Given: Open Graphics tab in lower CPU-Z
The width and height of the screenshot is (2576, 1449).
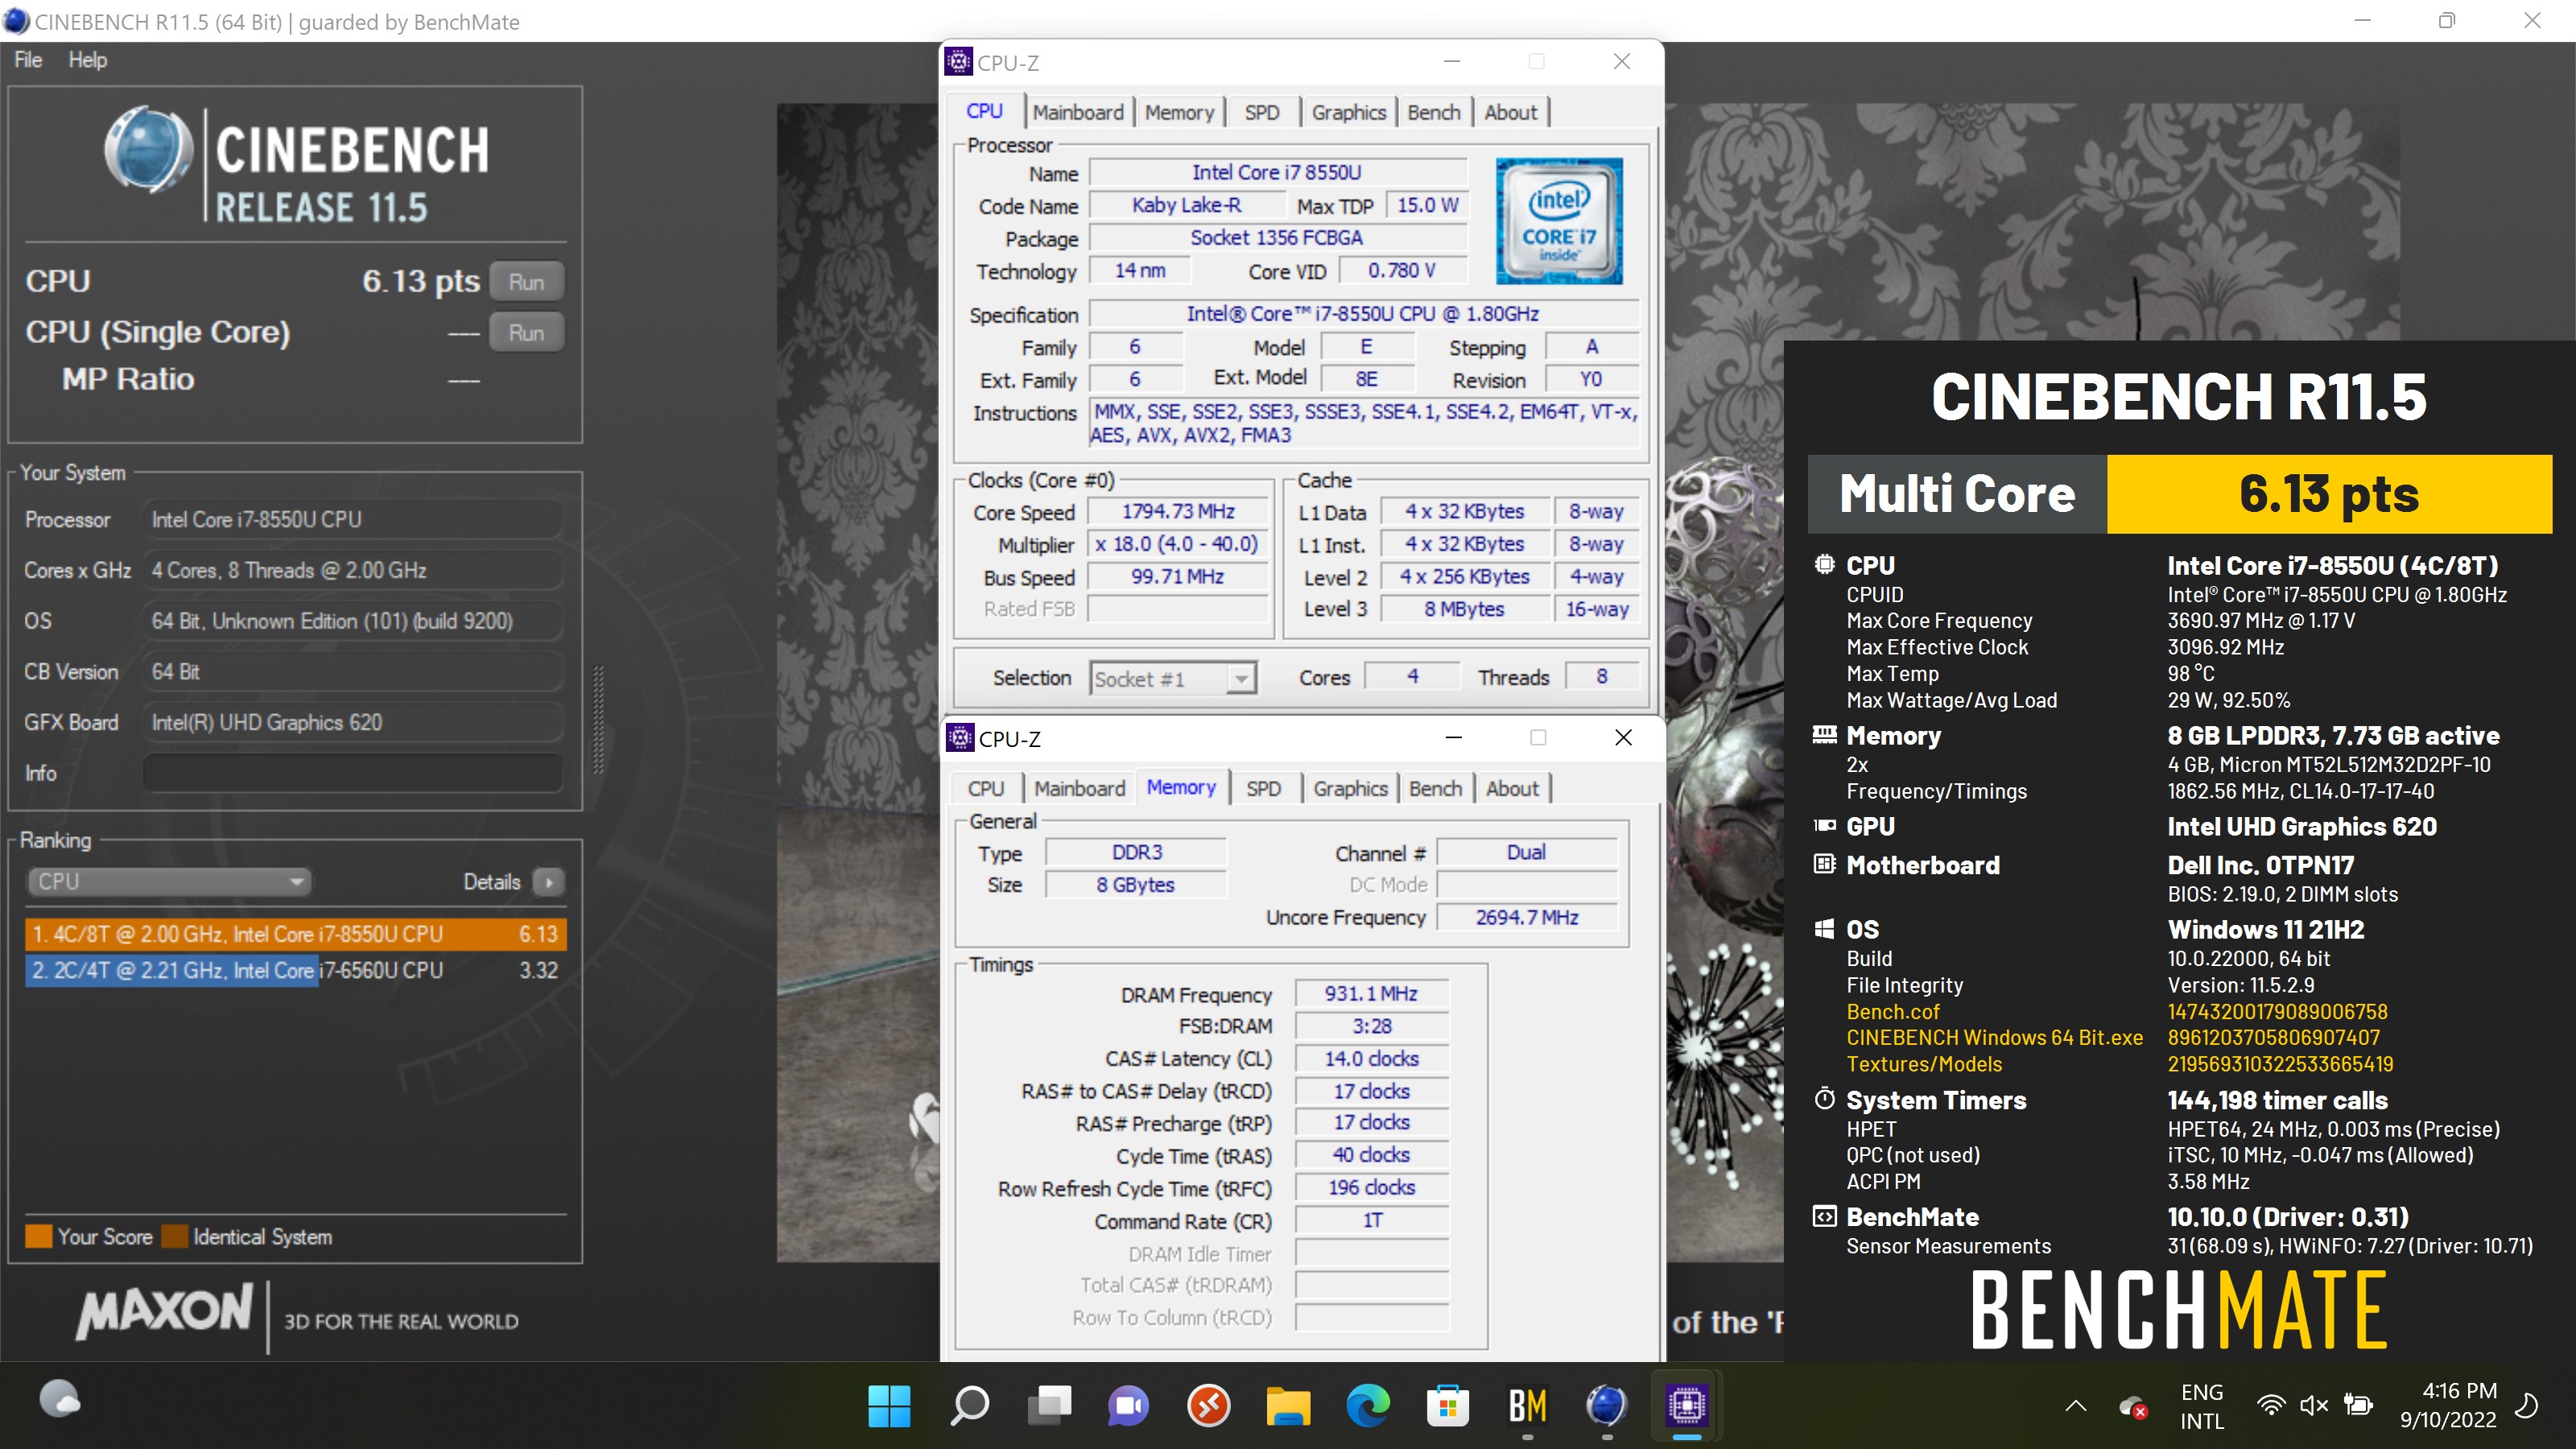Looking at the screenshot, I should tap(1350, 788).
